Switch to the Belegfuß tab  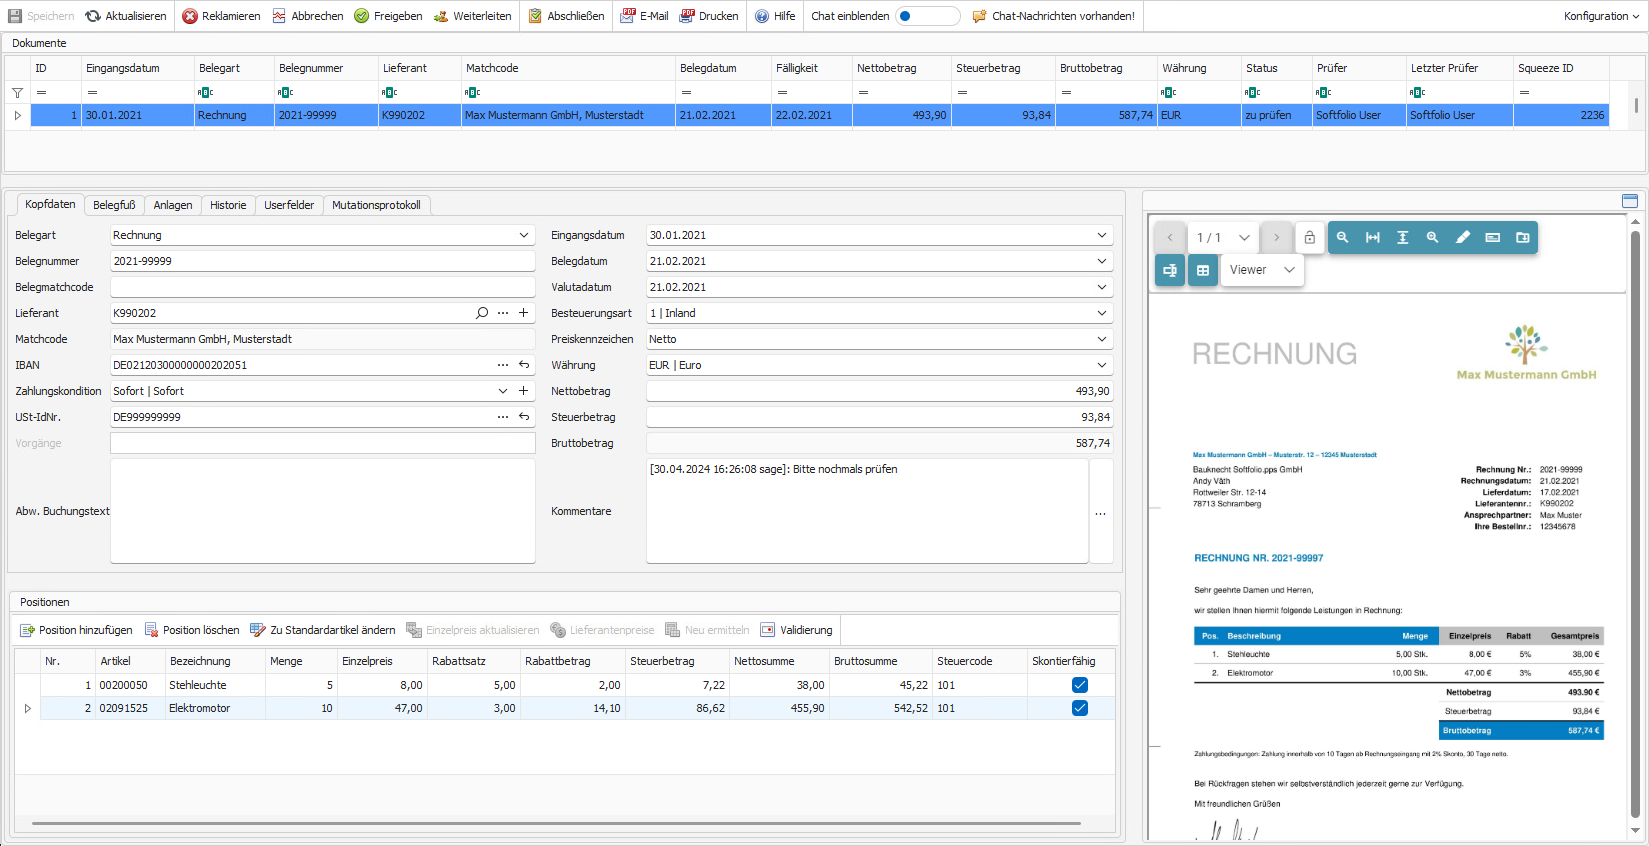point(114,205)
